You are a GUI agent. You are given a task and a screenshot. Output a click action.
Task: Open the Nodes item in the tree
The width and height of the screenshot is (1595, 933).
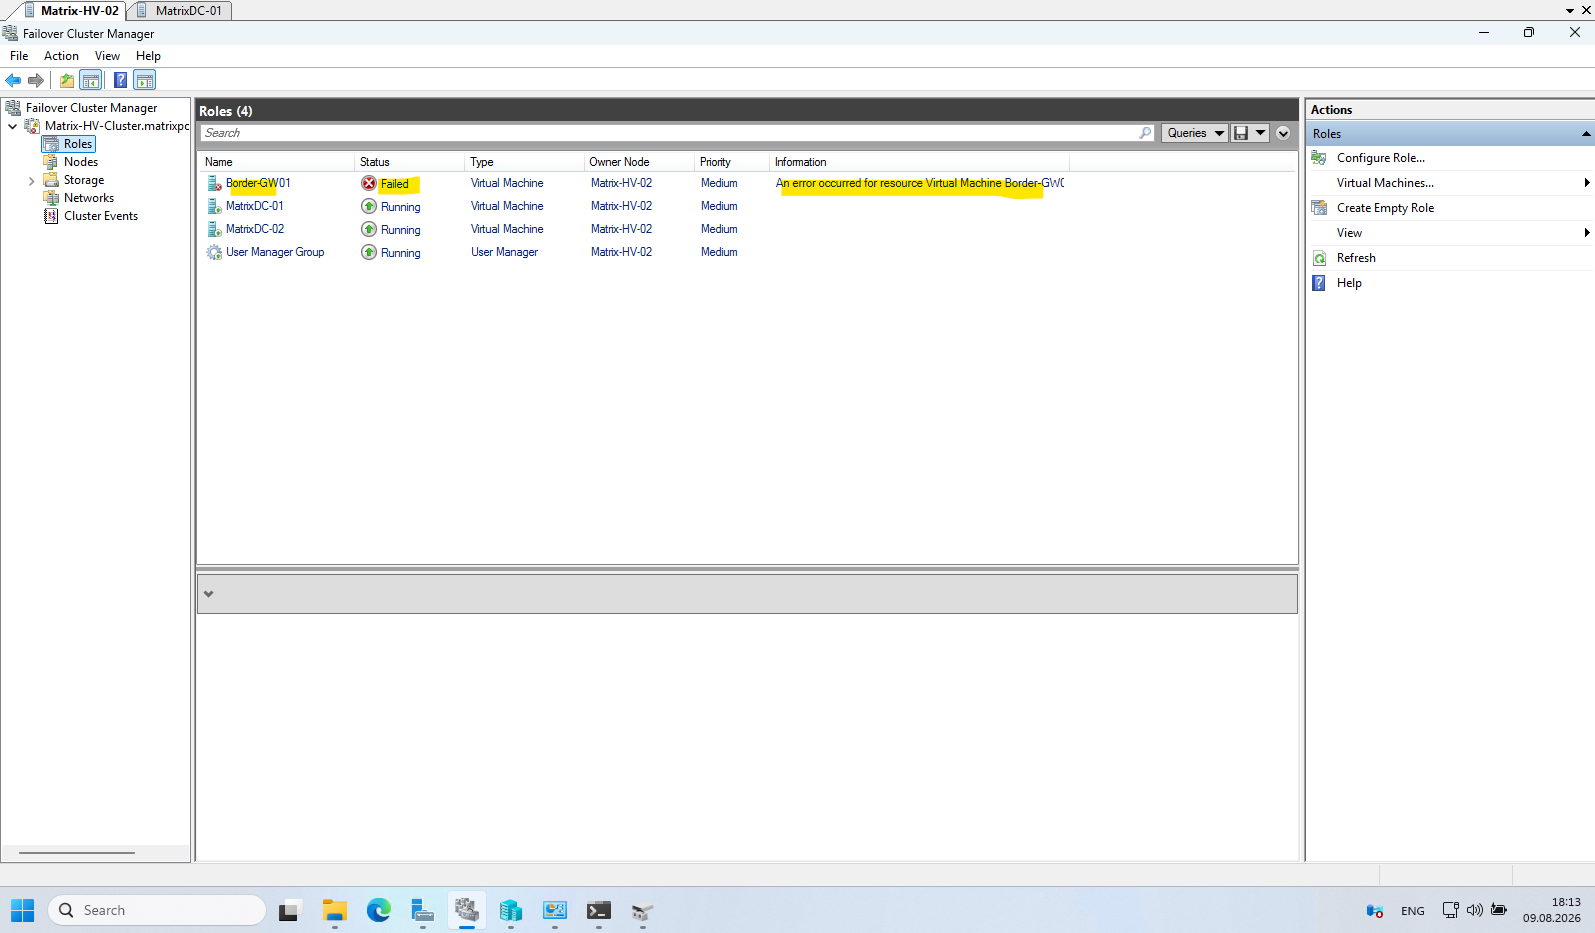[x=81, y=162]
